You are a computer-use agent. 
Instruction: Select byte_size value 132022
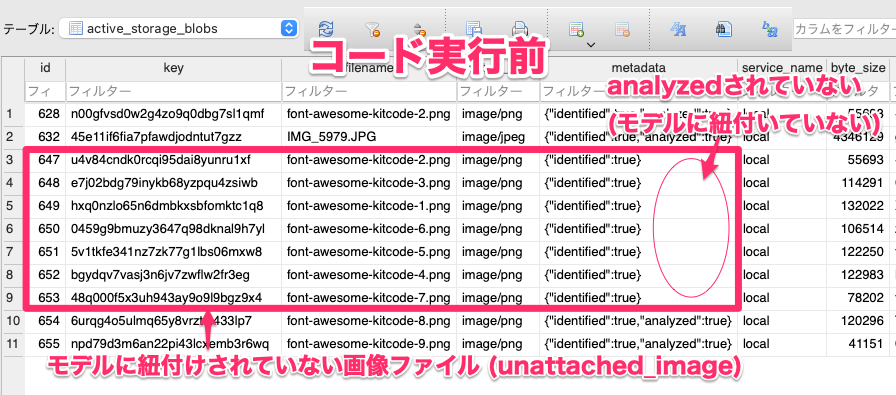(x=858, y=206)
